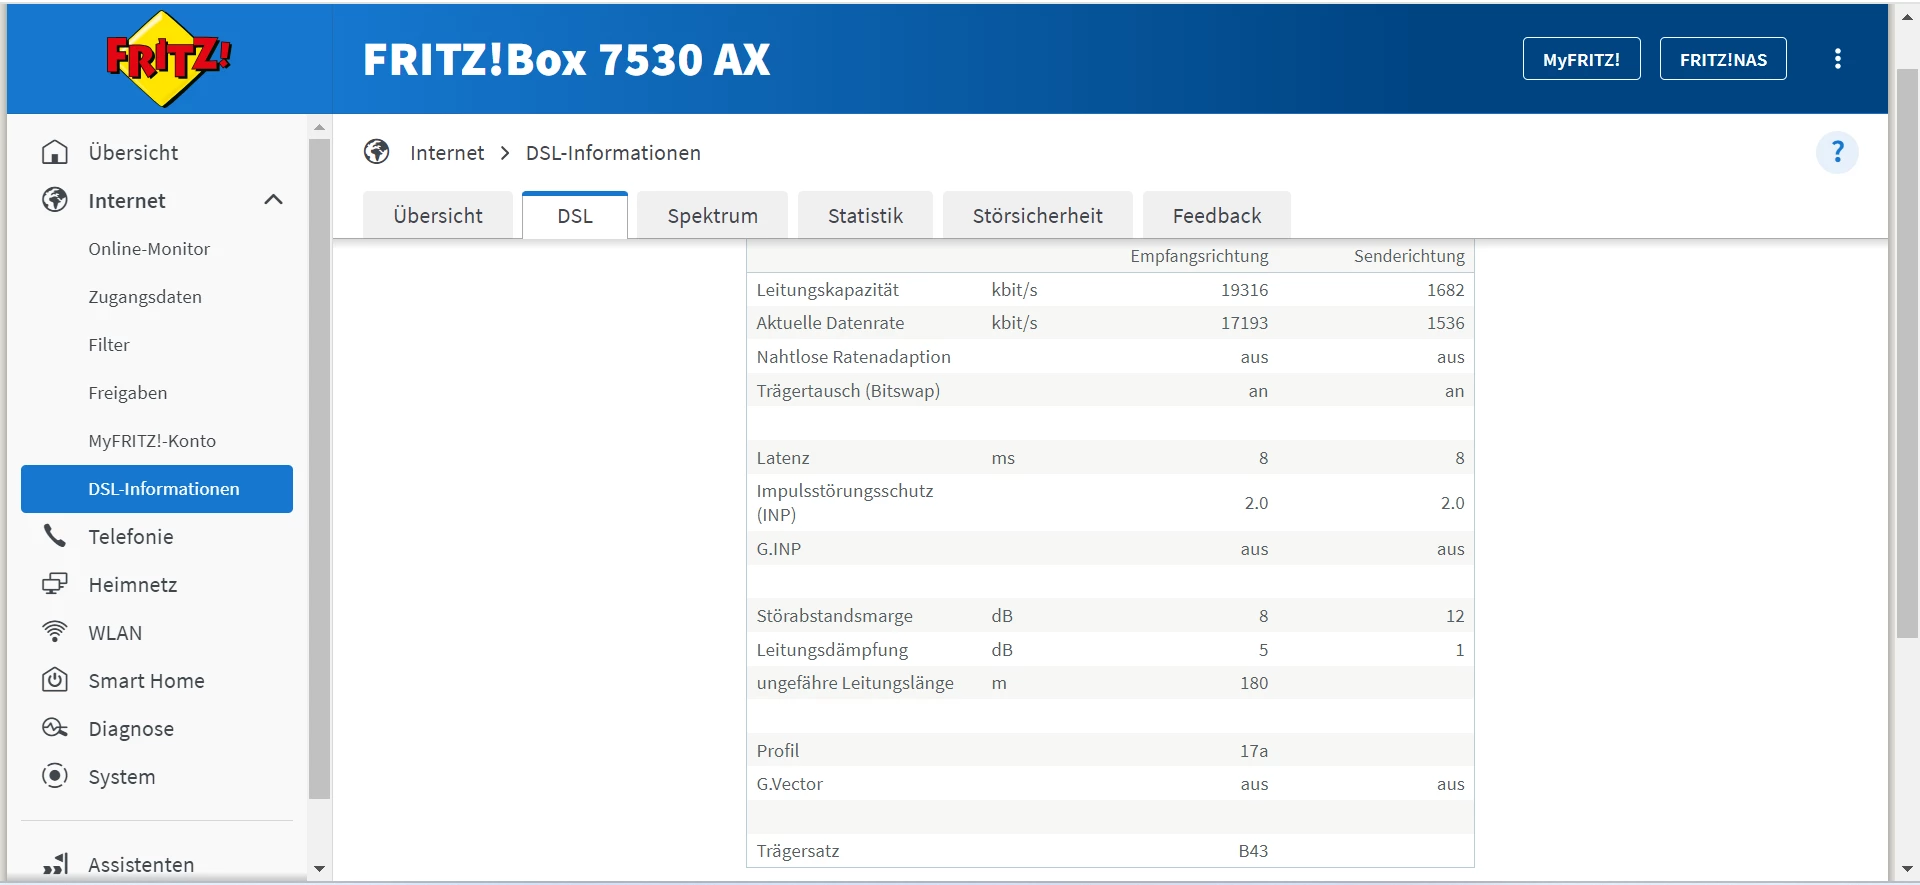
Task: Click the sidebar scroll down arrow
Action: 319,869
